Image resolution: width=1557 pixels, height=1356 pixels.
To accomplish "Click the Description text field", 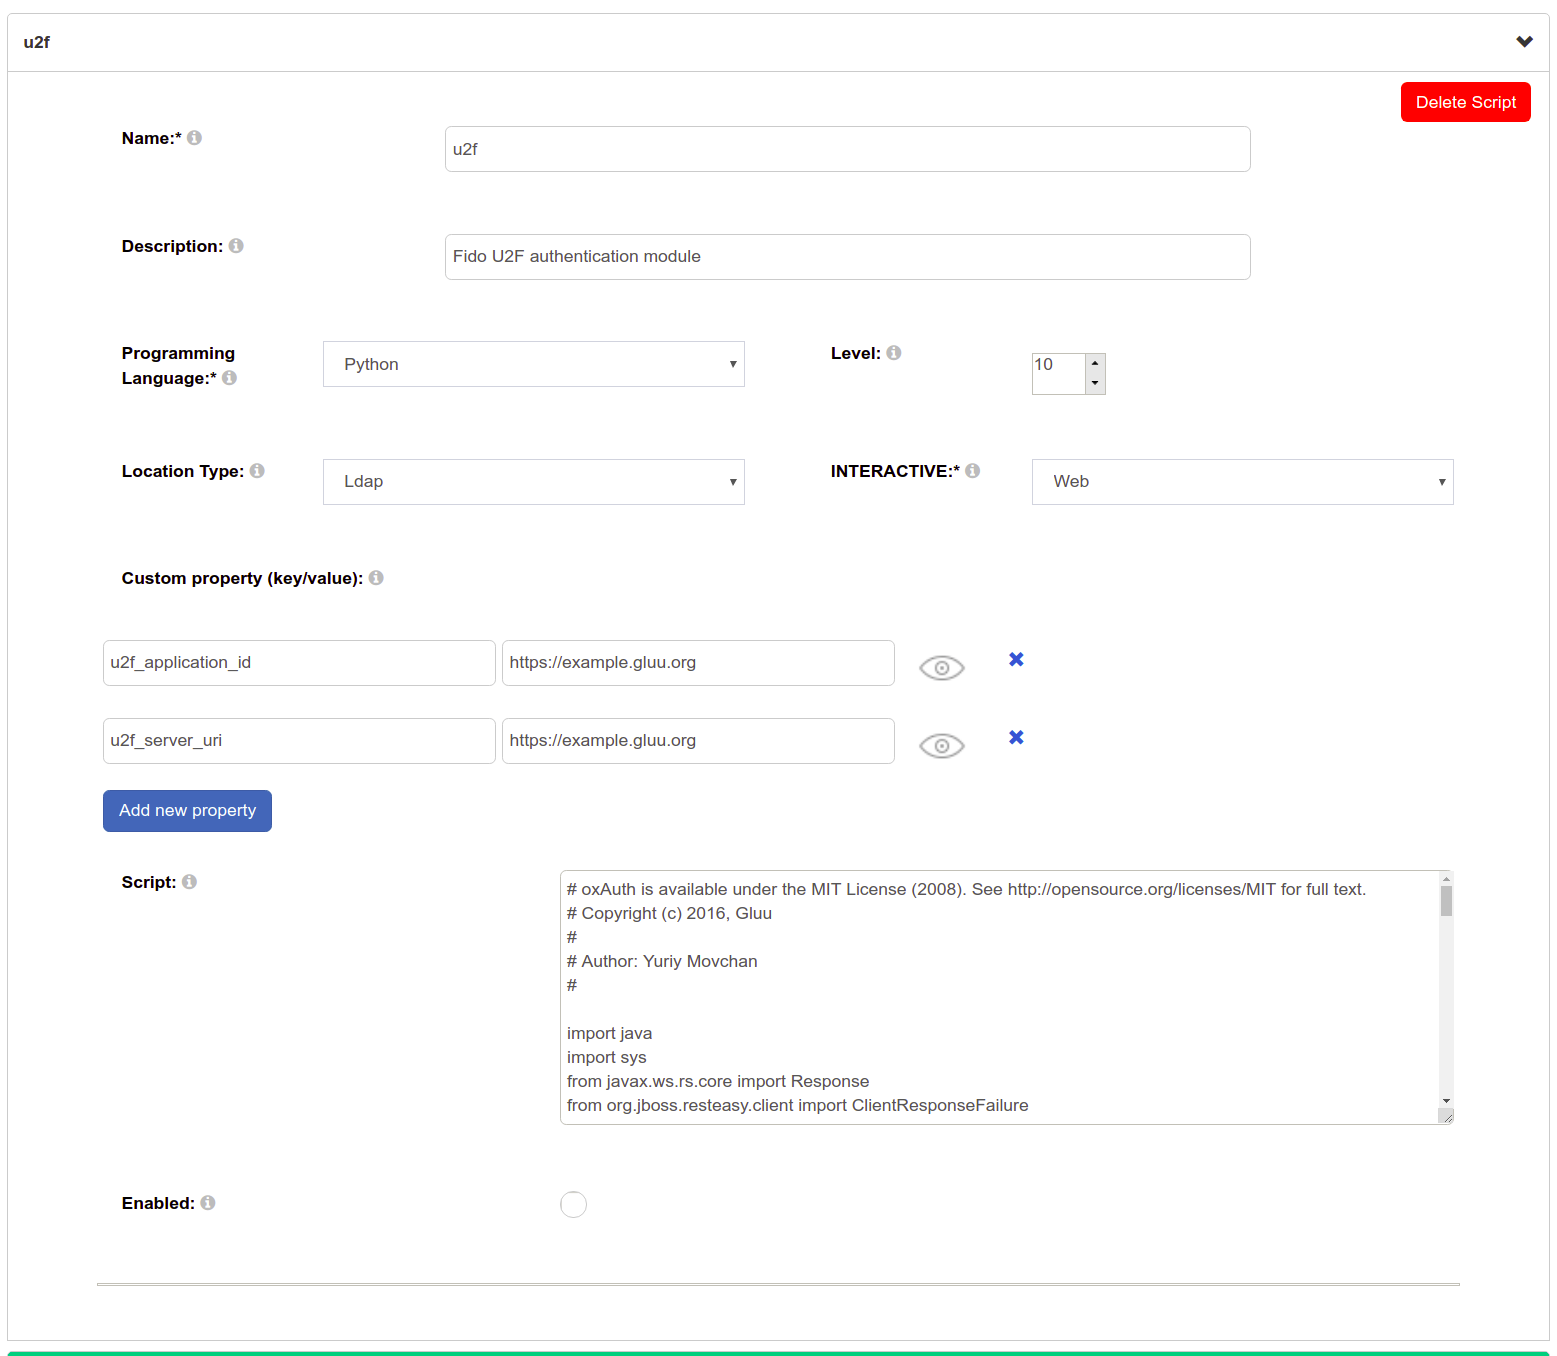I will (847, 257).
